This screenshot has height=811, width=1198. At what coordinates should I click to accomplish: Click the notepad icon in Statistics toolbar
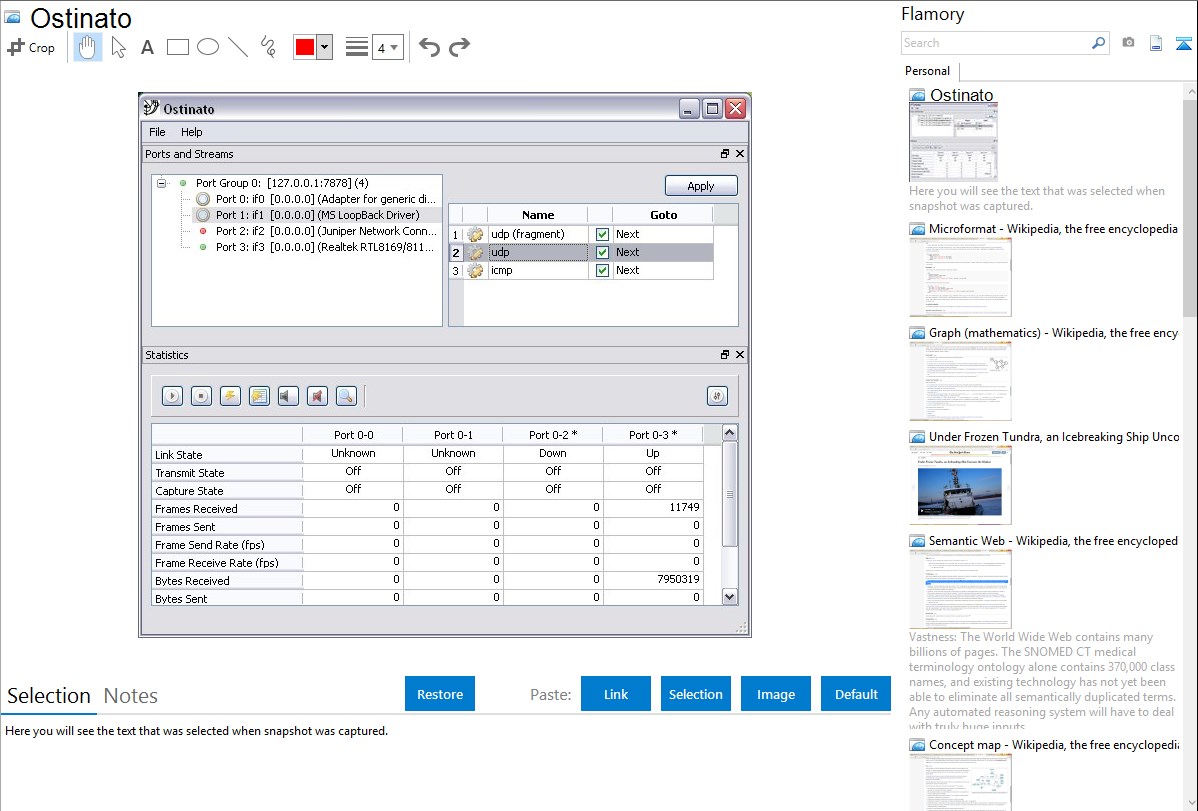tap(259, 396)
